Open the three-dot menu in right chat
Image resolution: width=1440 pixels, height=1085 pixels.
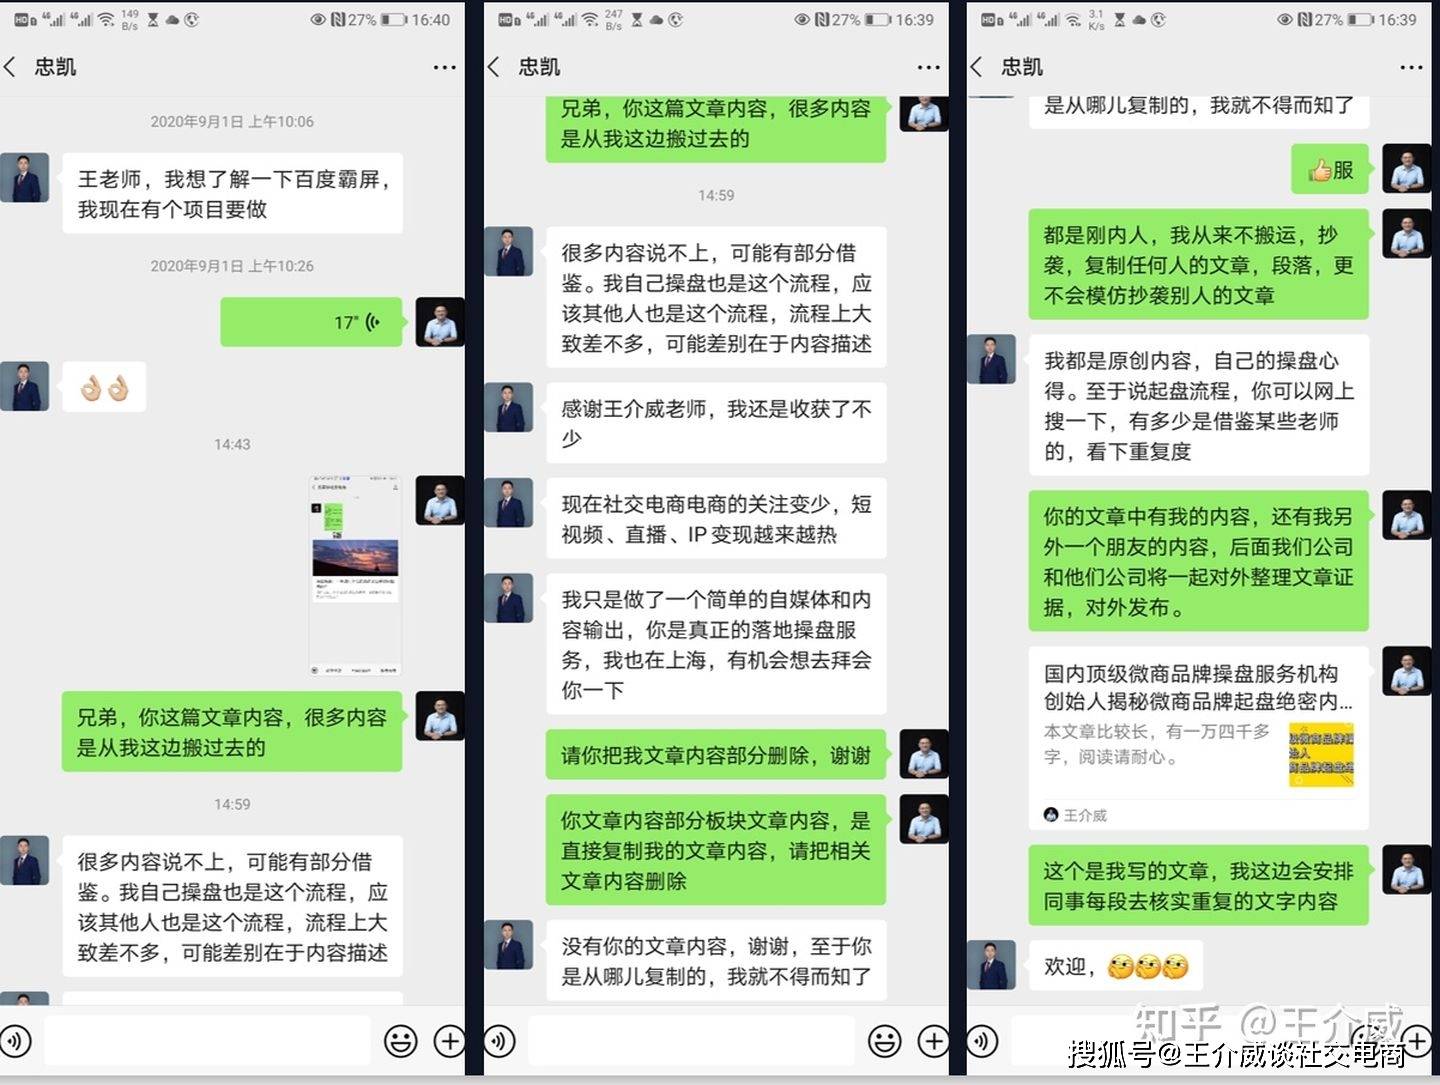click(x=1411, y=67)
